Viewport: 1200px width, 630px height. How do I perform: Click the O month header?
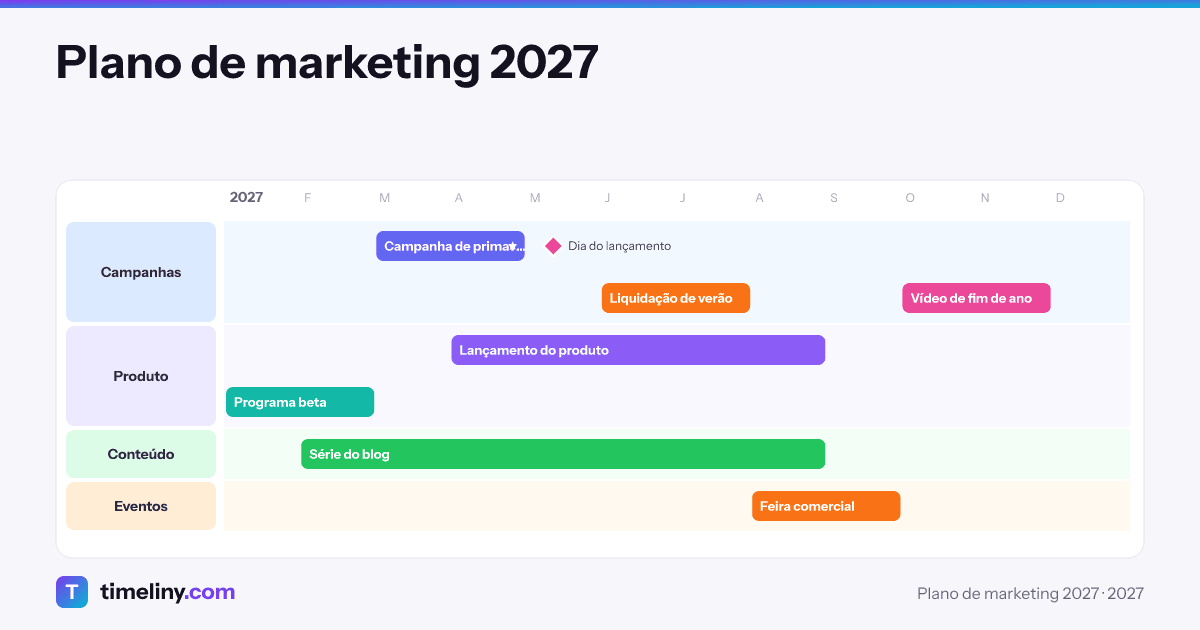(x=910, y=198)
